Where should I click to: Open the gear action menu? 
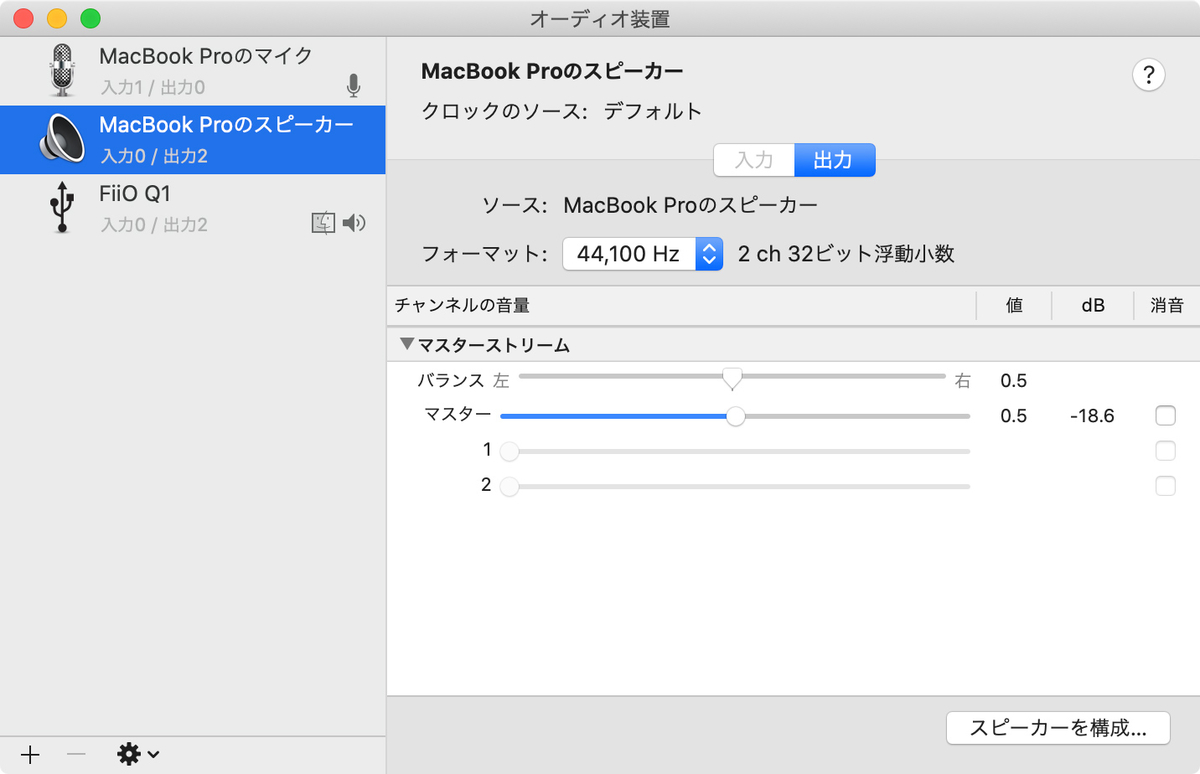pyautogui.click(x=138, y=754)
